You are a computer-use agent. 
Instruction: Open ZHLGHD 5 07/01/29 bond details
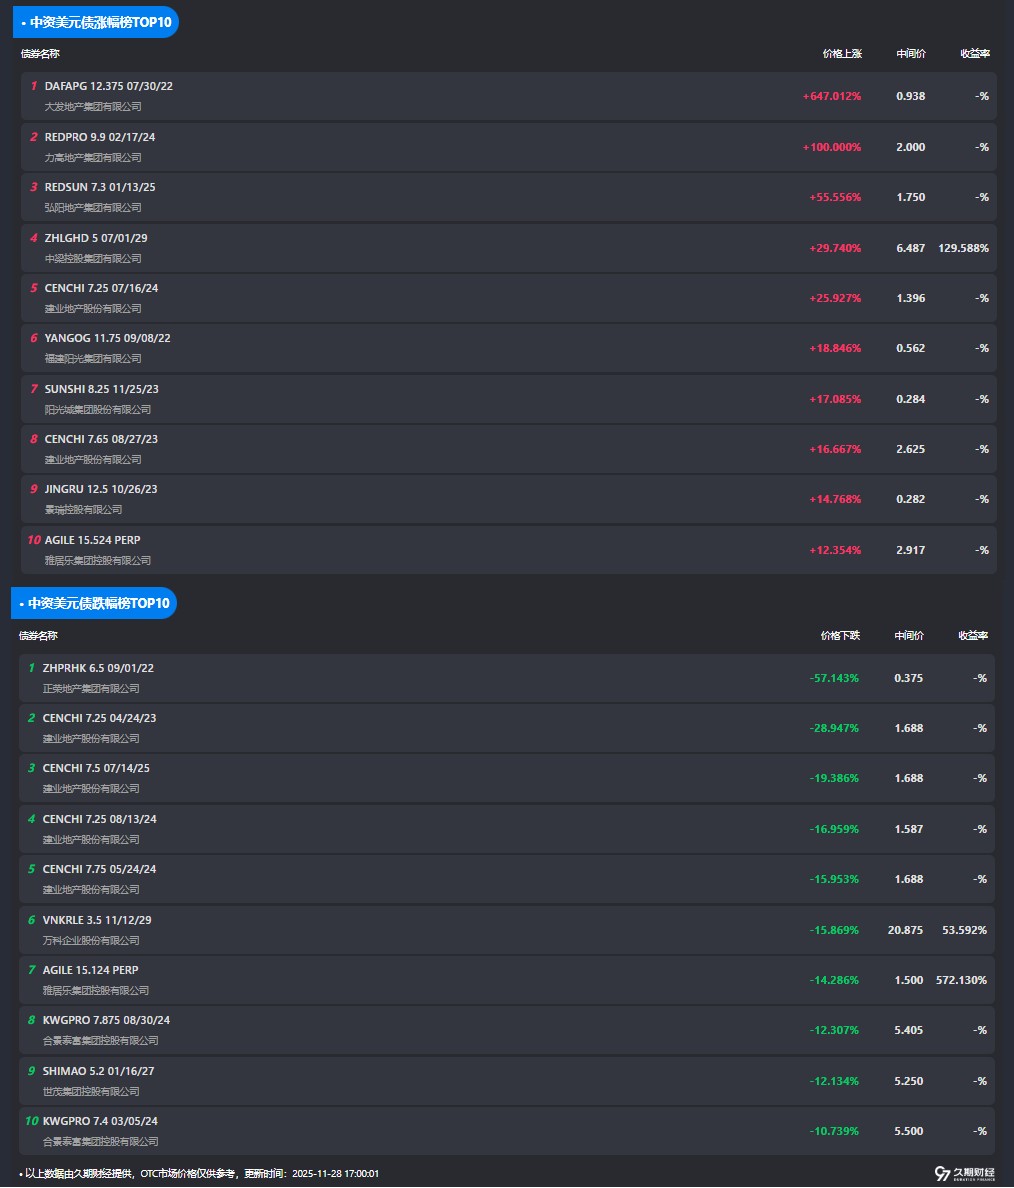(96, 238)
